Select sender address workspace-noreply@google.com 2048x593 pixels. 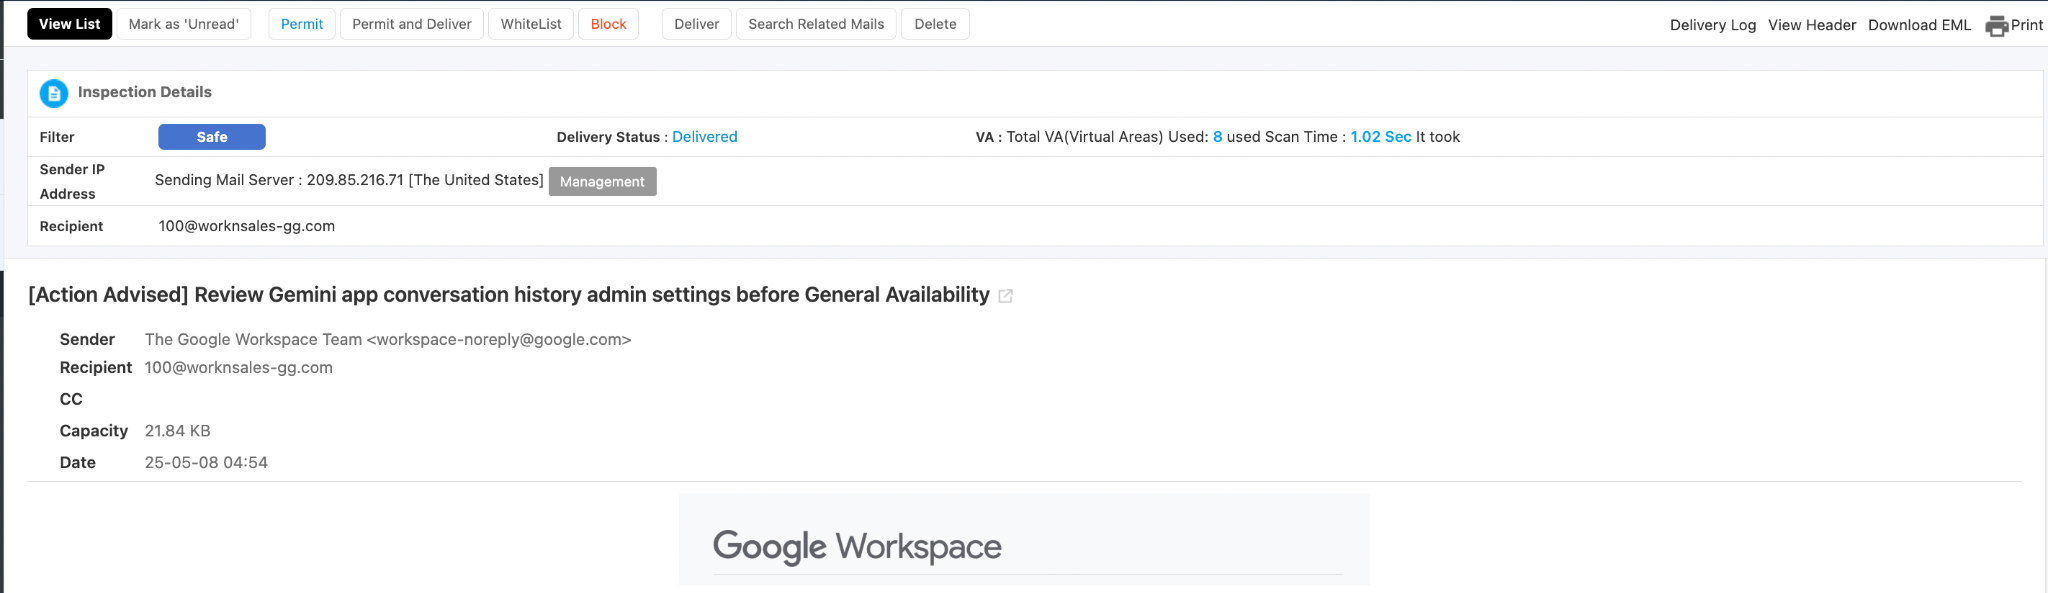tap(499, 340)
